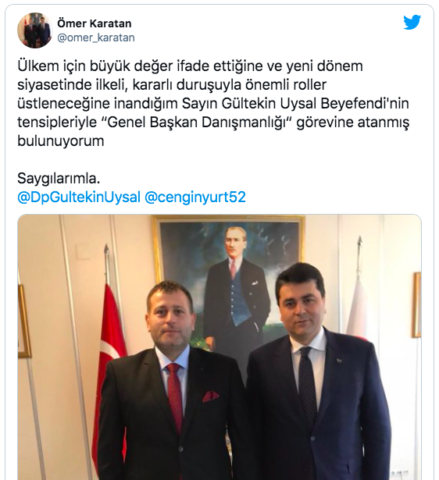Click the quoted "Genel Başkan Danışmanlığı" phrase

[199, 122]
